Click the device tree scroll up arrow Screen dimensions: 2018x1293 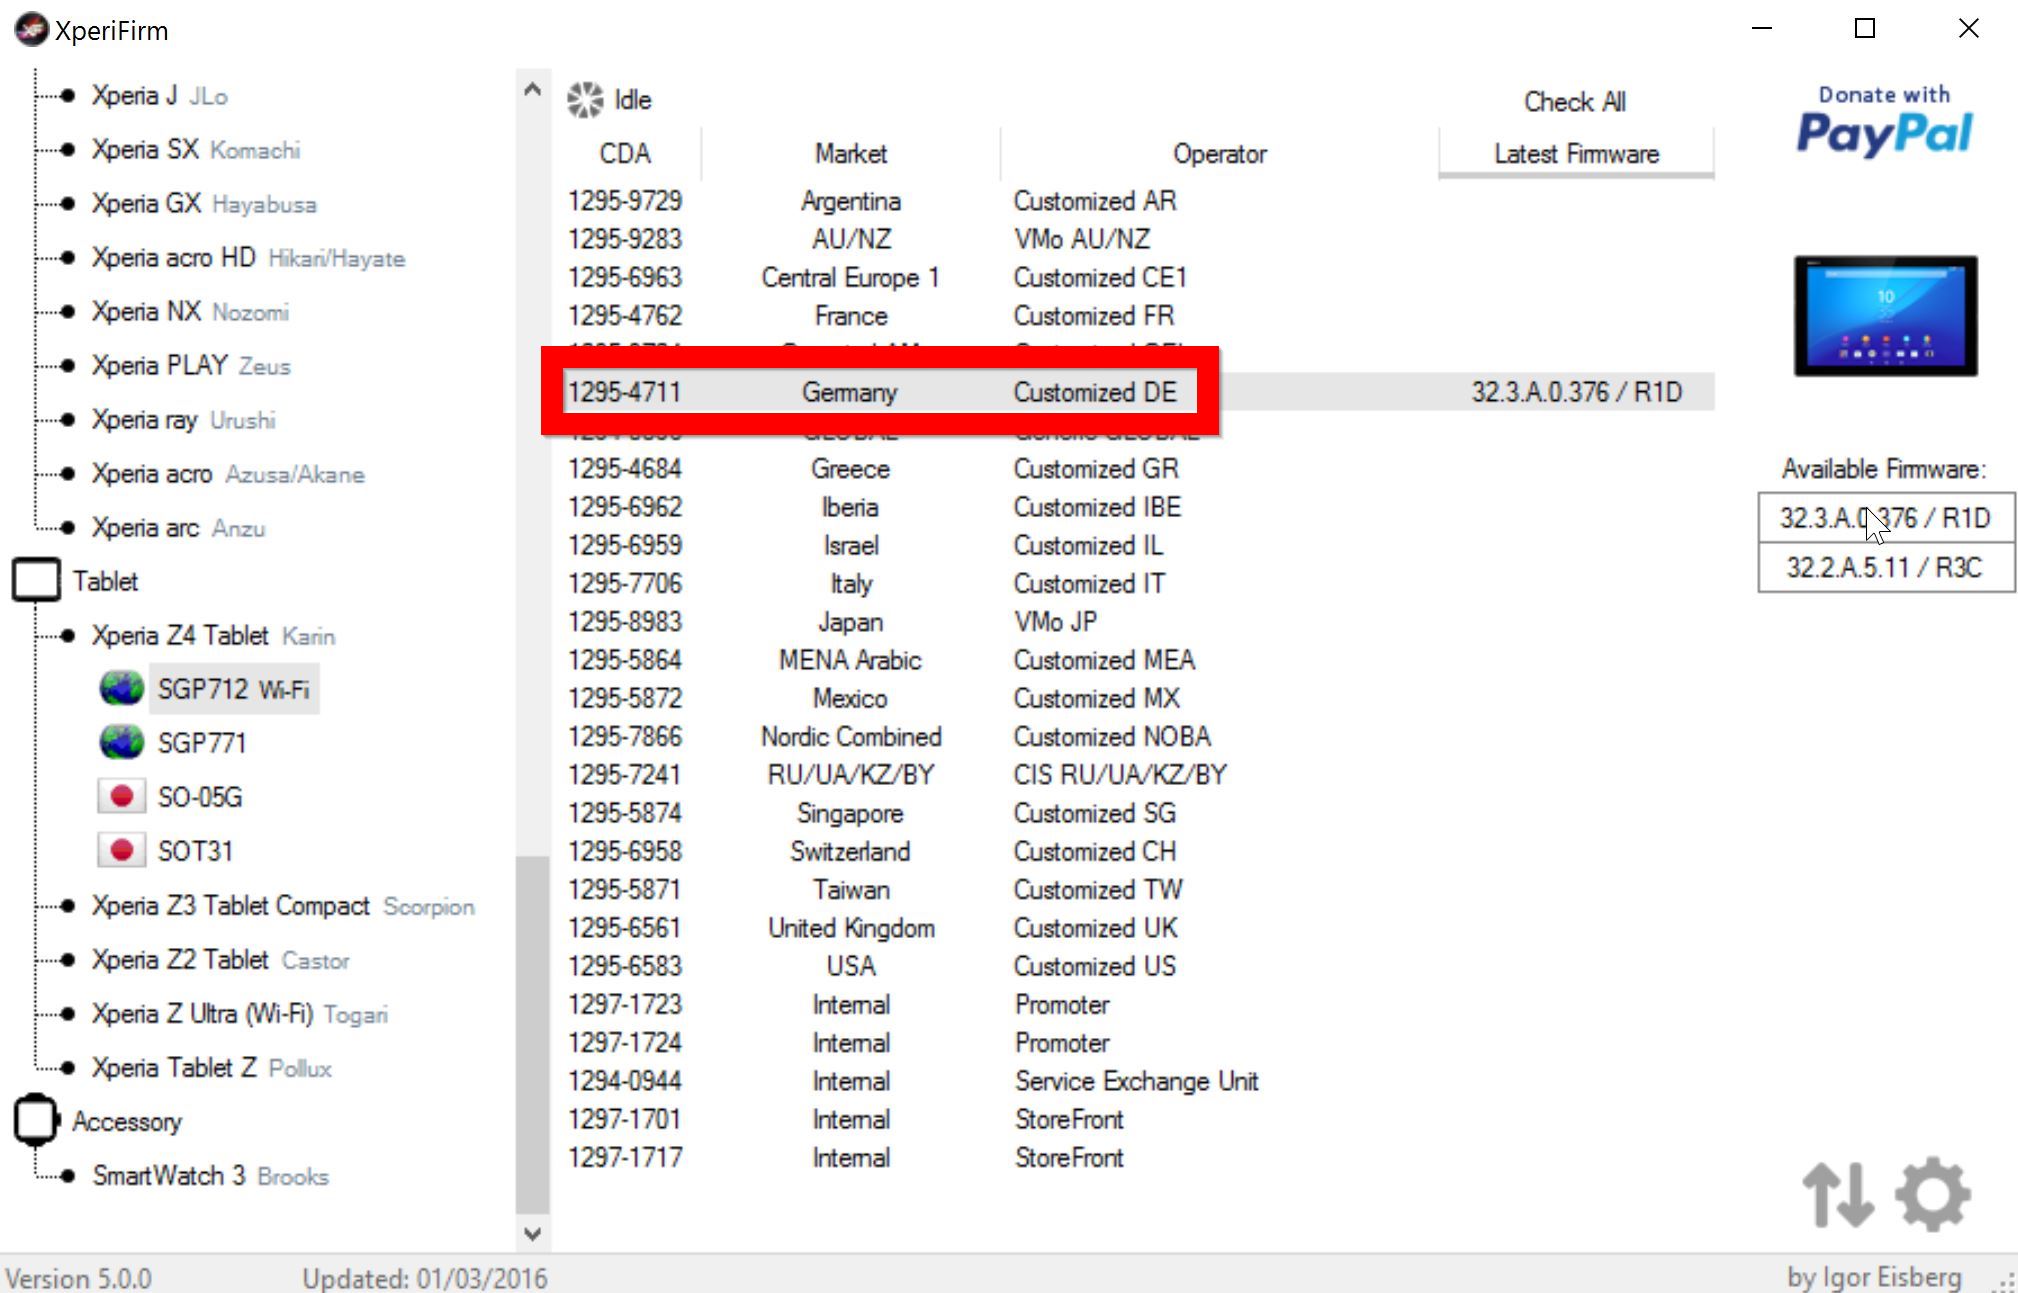(533, 90)
